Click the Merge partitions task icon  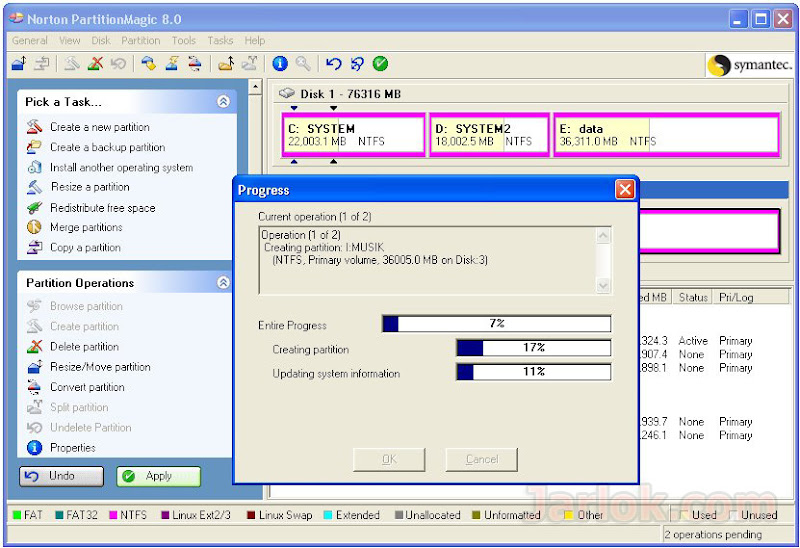click(x=34, y=227)
